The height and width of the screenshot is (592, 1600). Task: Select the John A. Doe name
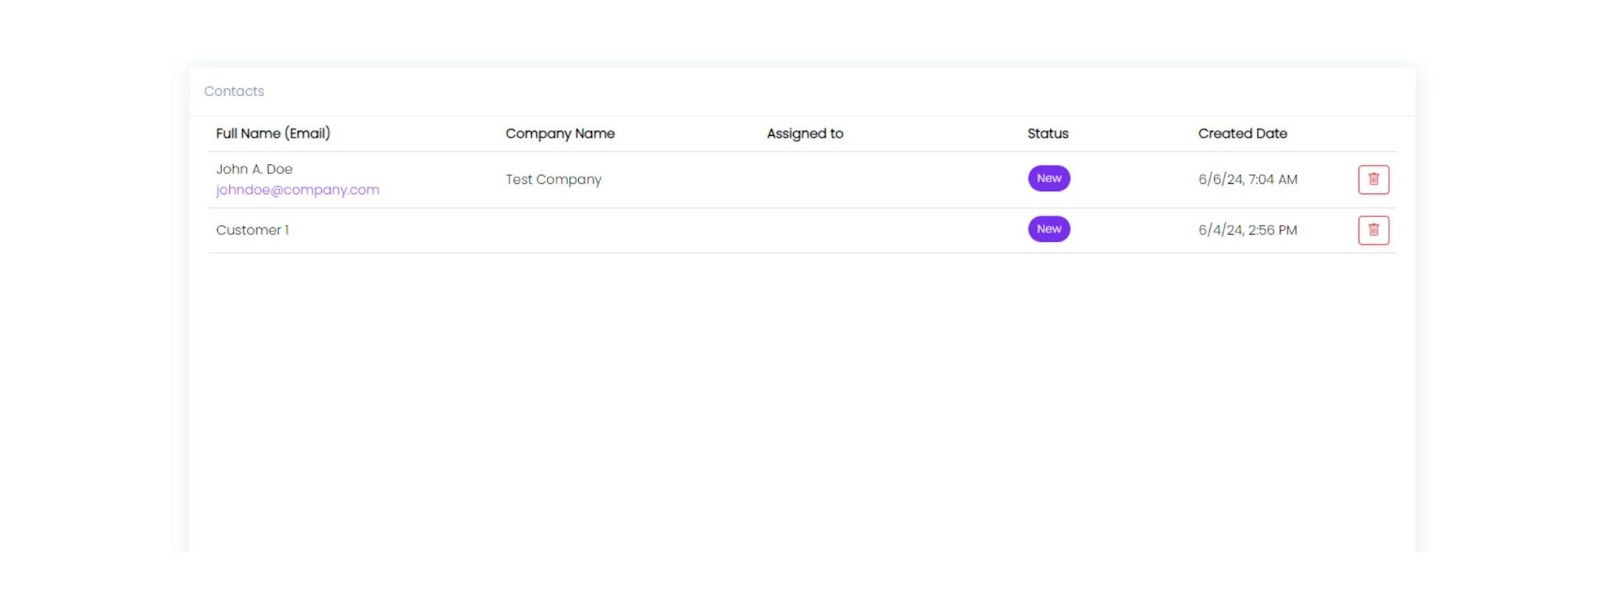click(x=254, y=169)
